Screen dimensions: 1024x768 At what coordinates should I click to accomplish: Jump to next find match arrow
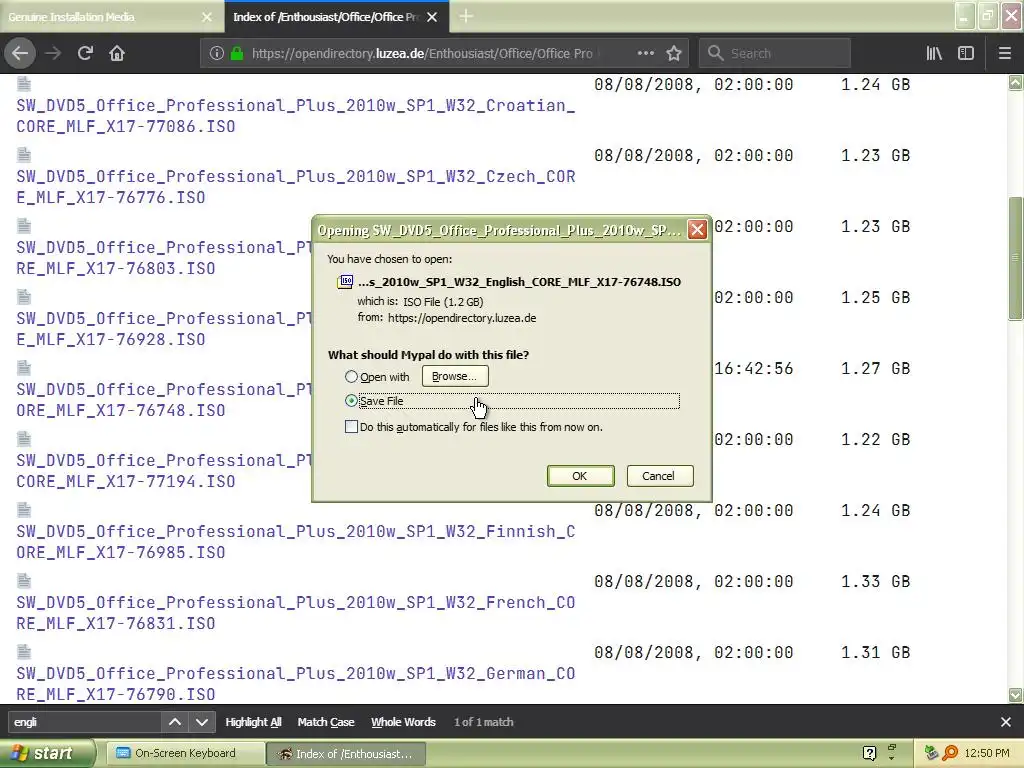(x=202, y=722)
